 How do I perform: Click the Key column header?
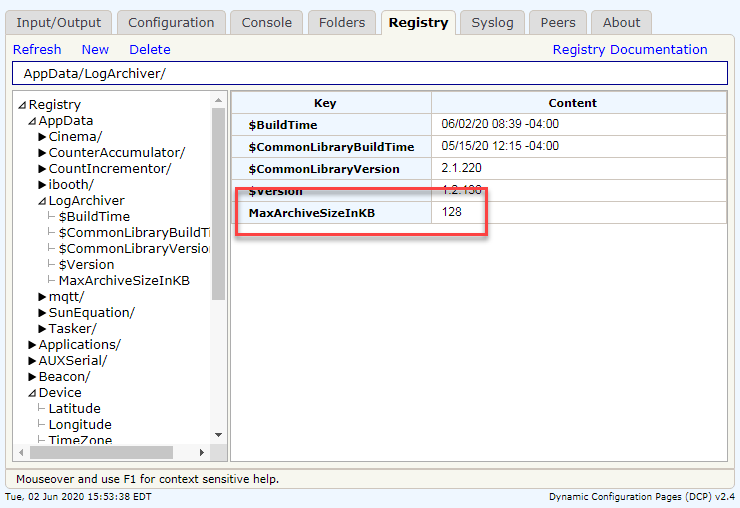[x=331, y=102]
